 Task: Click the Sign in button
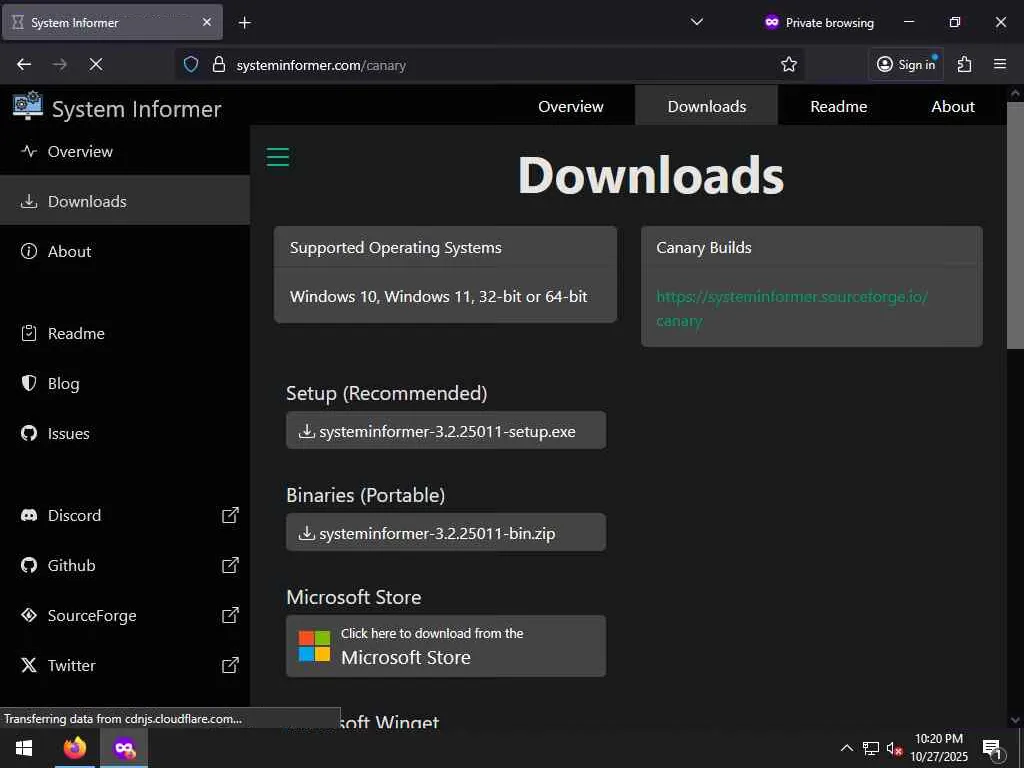pyautogui.click(x=906, y=64)
